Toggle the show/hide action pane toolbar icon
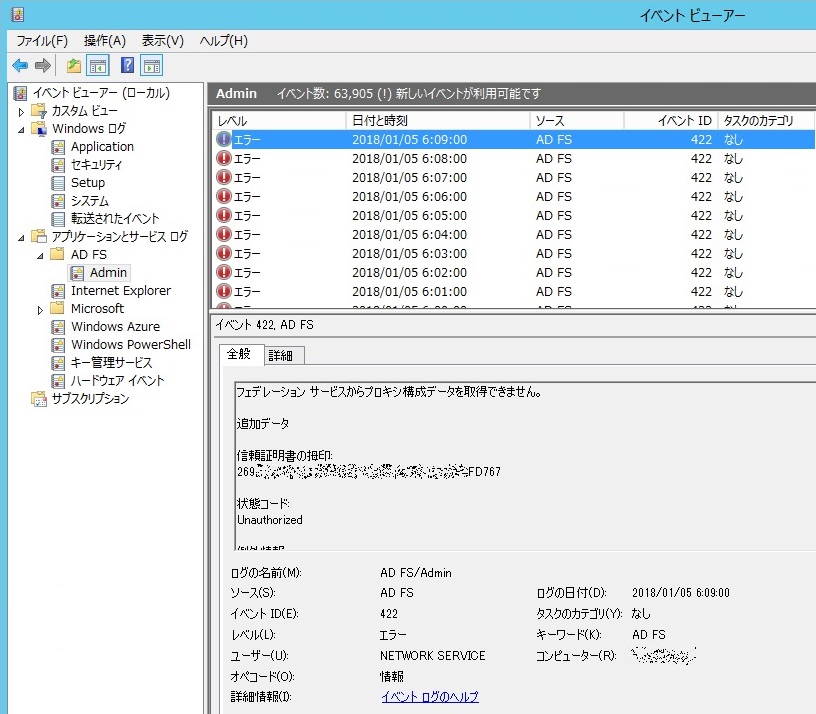 (152, 66)
